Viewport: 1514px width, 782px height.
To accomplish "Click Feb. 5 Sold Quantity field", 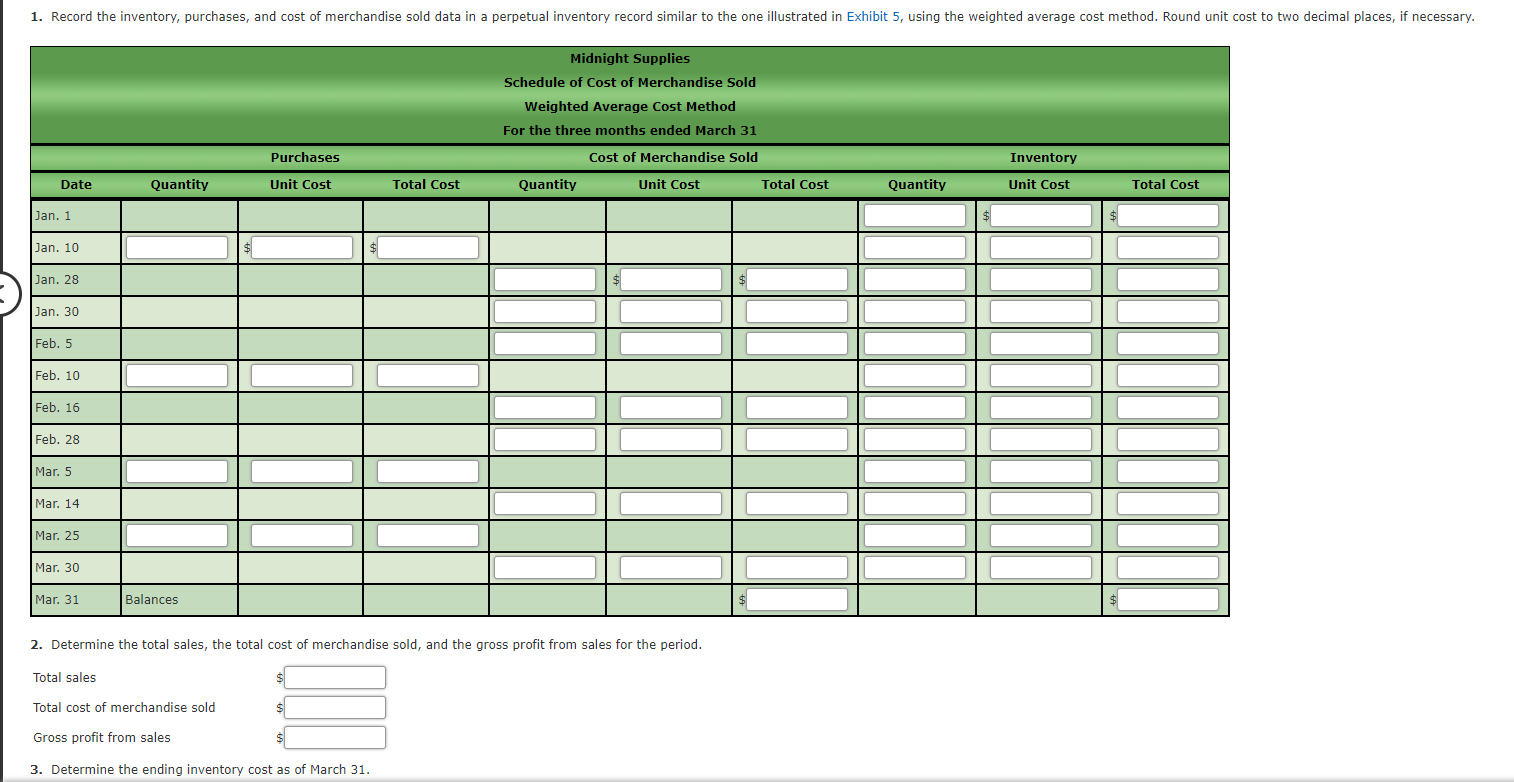I will click(x=545, y=343).
